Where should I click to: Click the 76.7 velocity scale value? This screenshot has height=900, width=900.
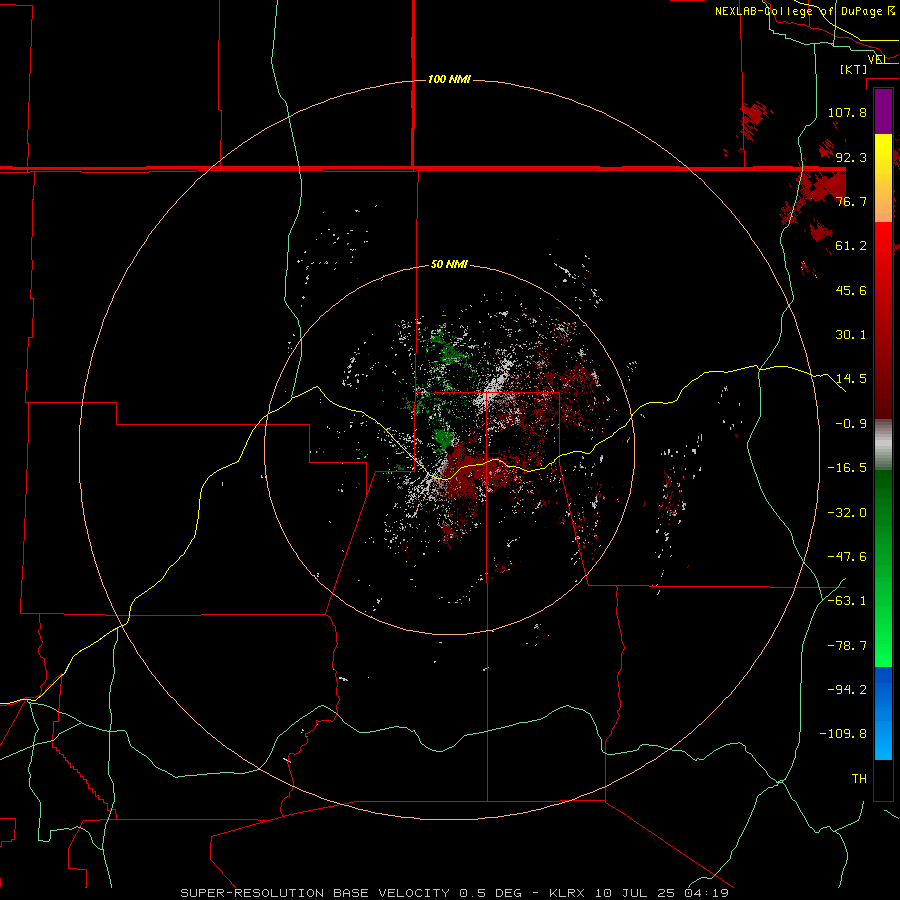tap(851, 201)
